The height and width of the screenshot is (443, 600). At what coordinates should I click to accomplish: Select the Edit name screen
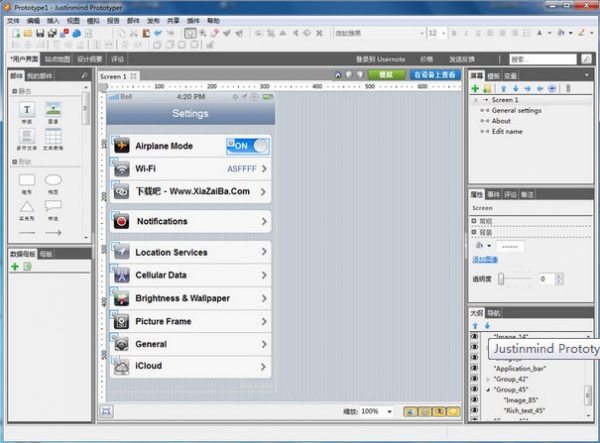(x=507, y=132)
